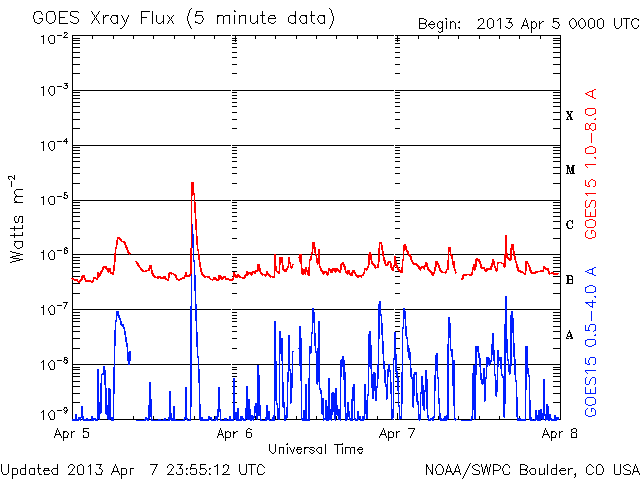The height and width of the screenshot is (480, 640).
Task: Select the Apr 8 date on time axis
Action: [559, 434]
